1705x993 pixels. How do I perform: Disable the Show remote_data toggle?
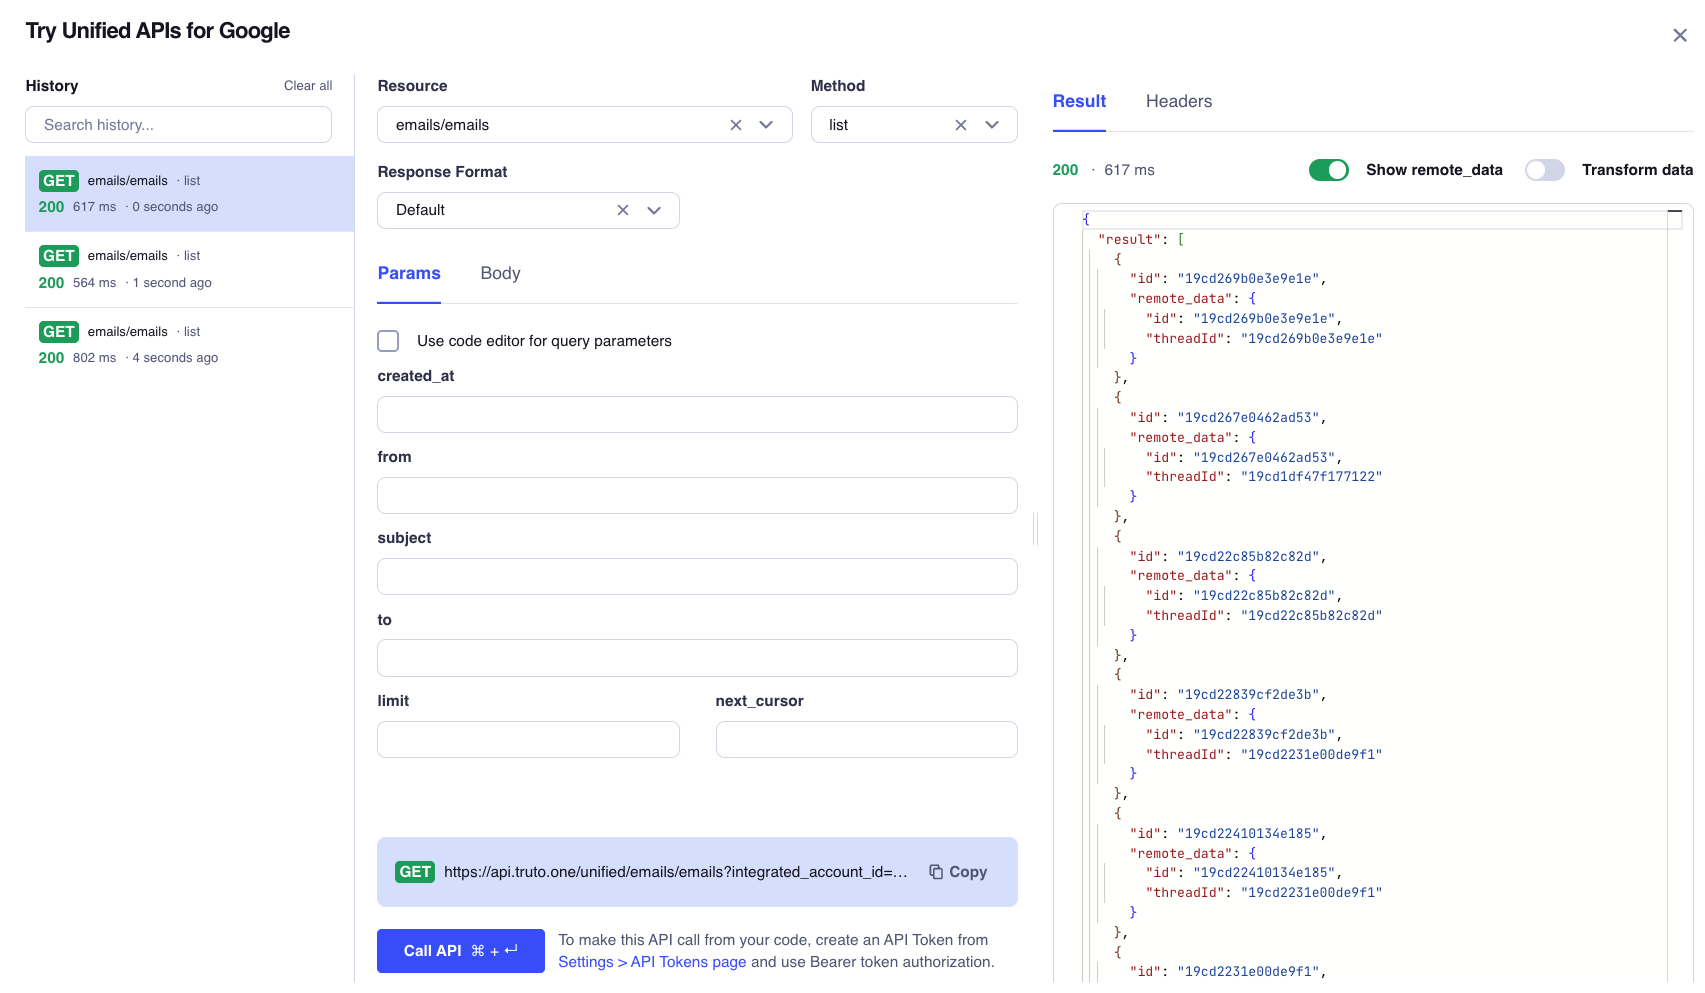pos(1329,170)
